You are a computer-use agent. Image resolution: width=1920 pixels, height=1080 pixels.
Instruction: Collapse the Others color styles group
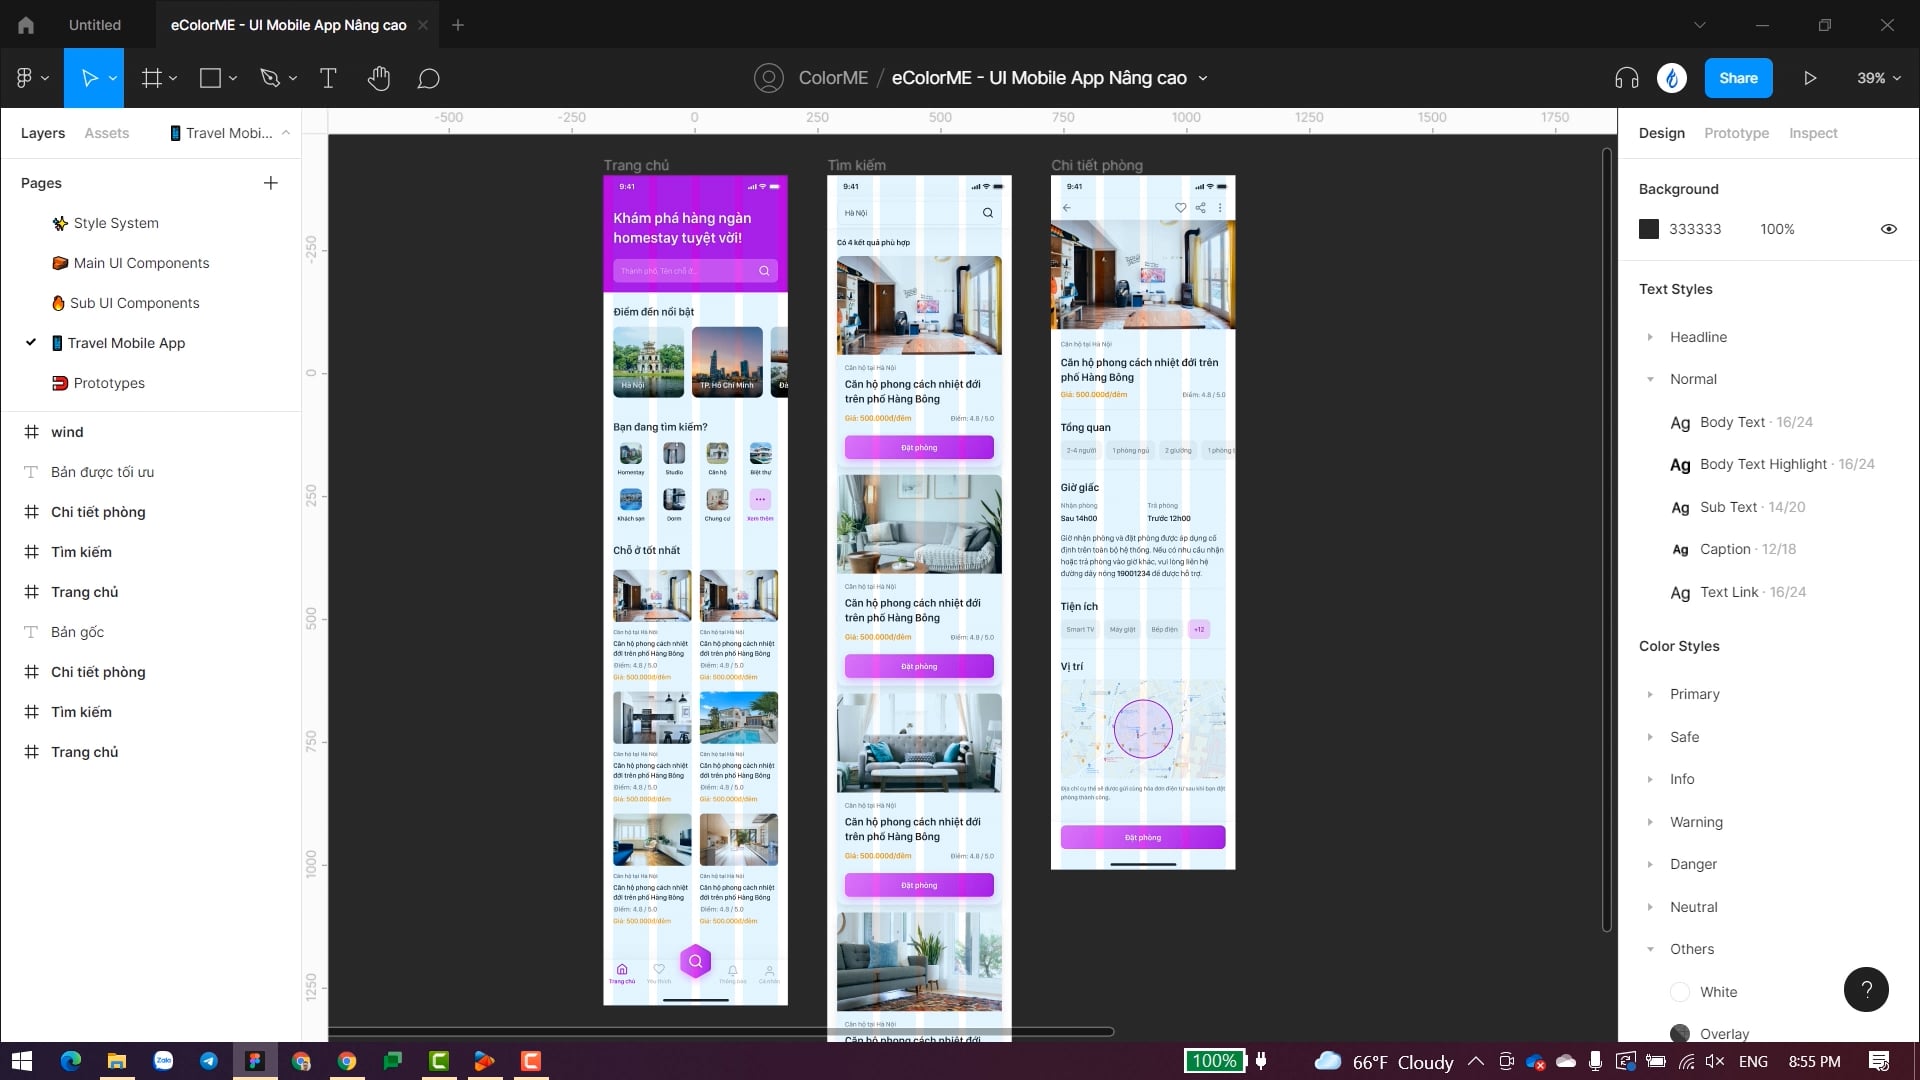[1650, 949]
